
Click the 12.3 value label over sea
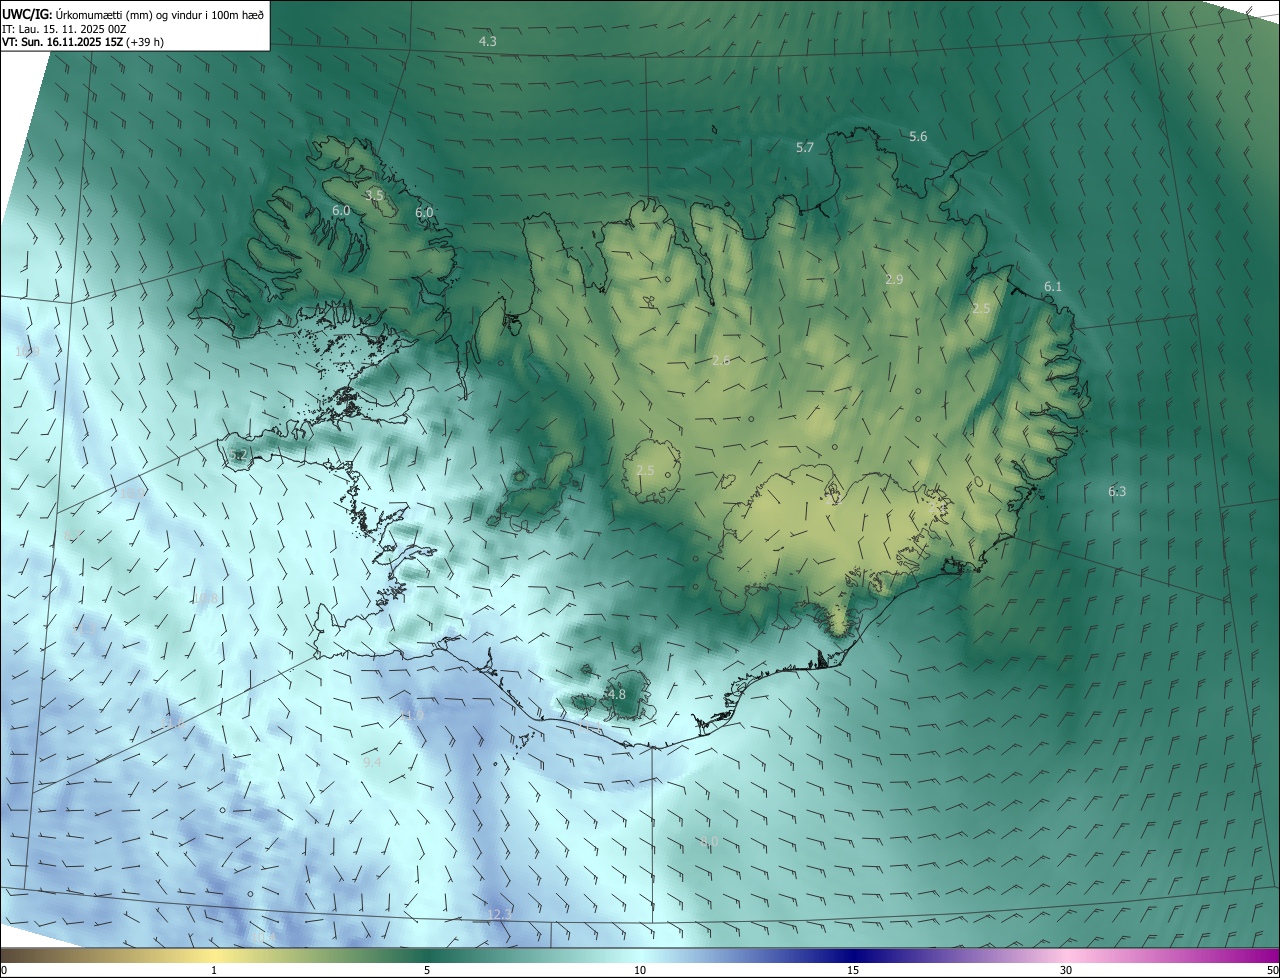pyautogui.click(x=499, y=914)
